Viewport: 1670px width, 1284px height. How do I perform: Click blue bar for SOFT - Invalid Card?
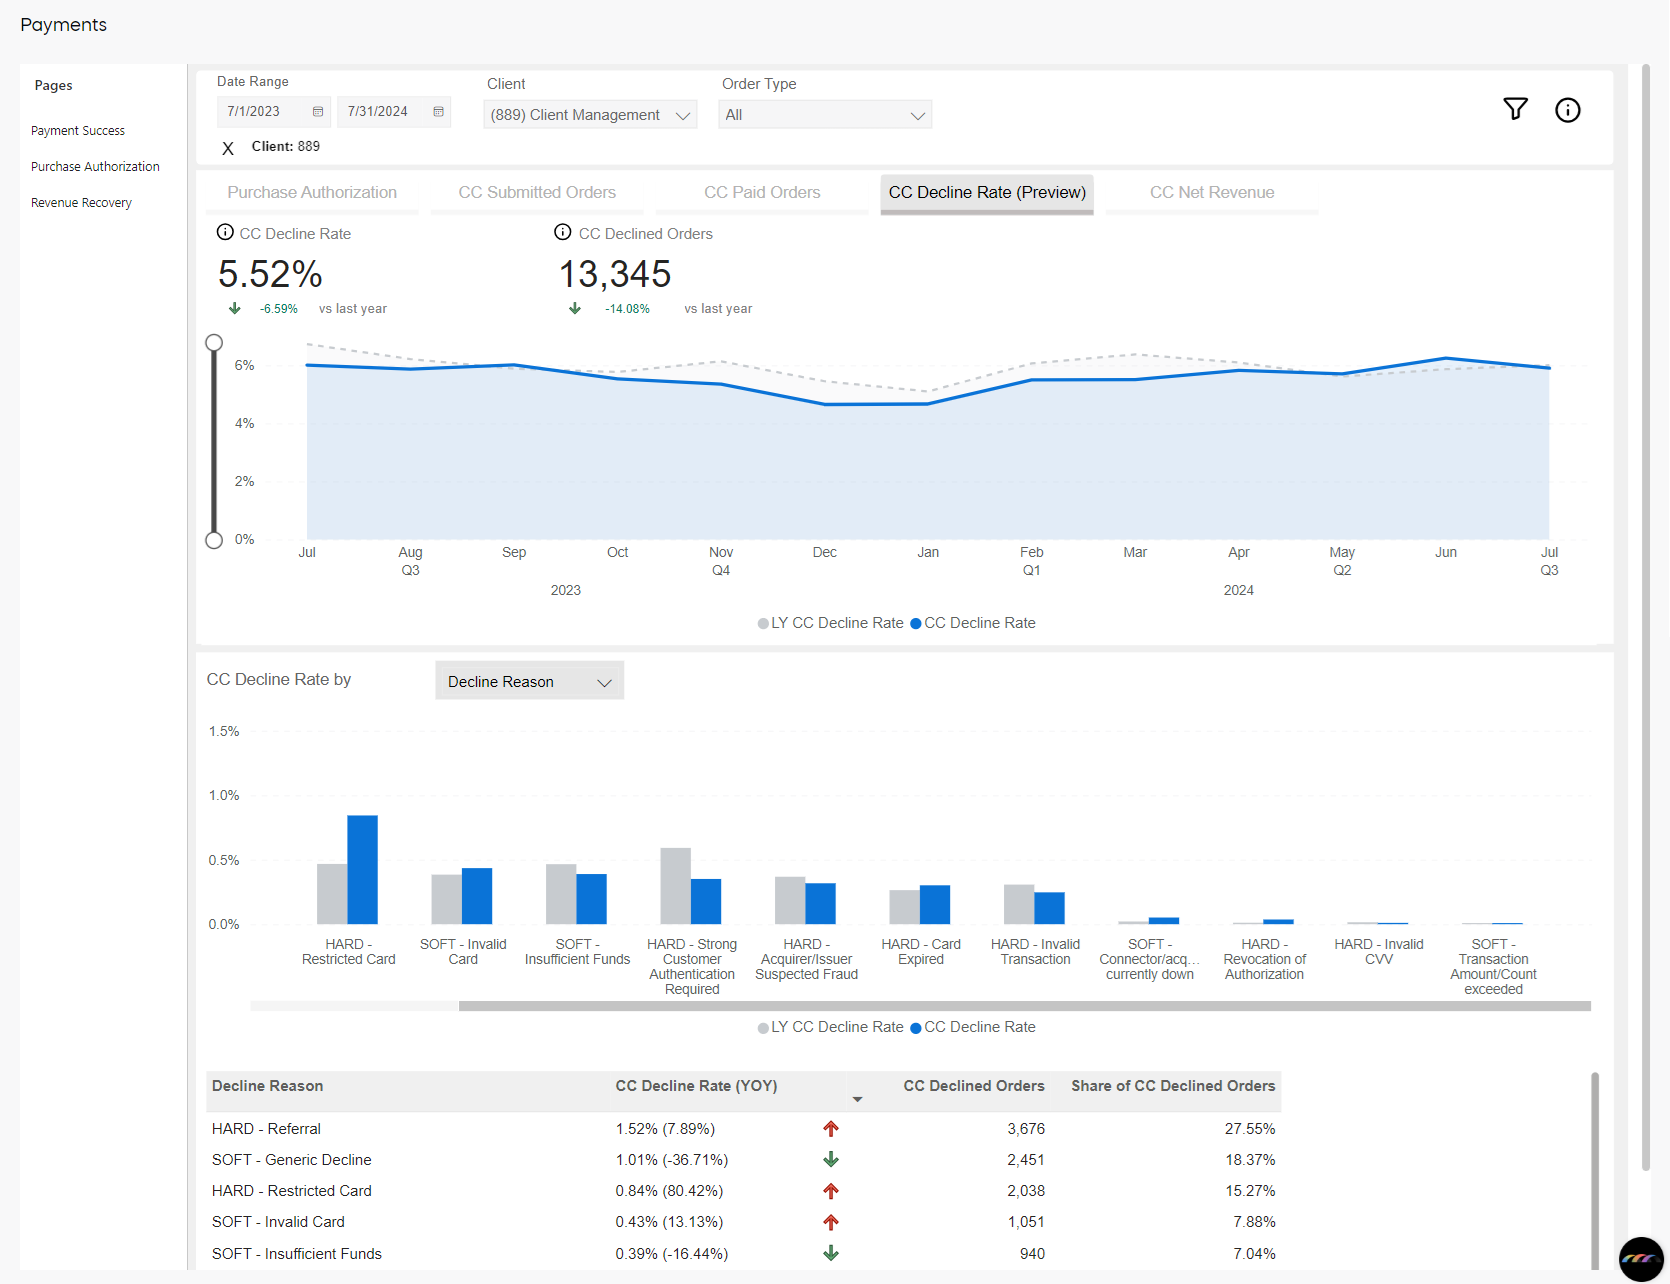tap(477, 896)
